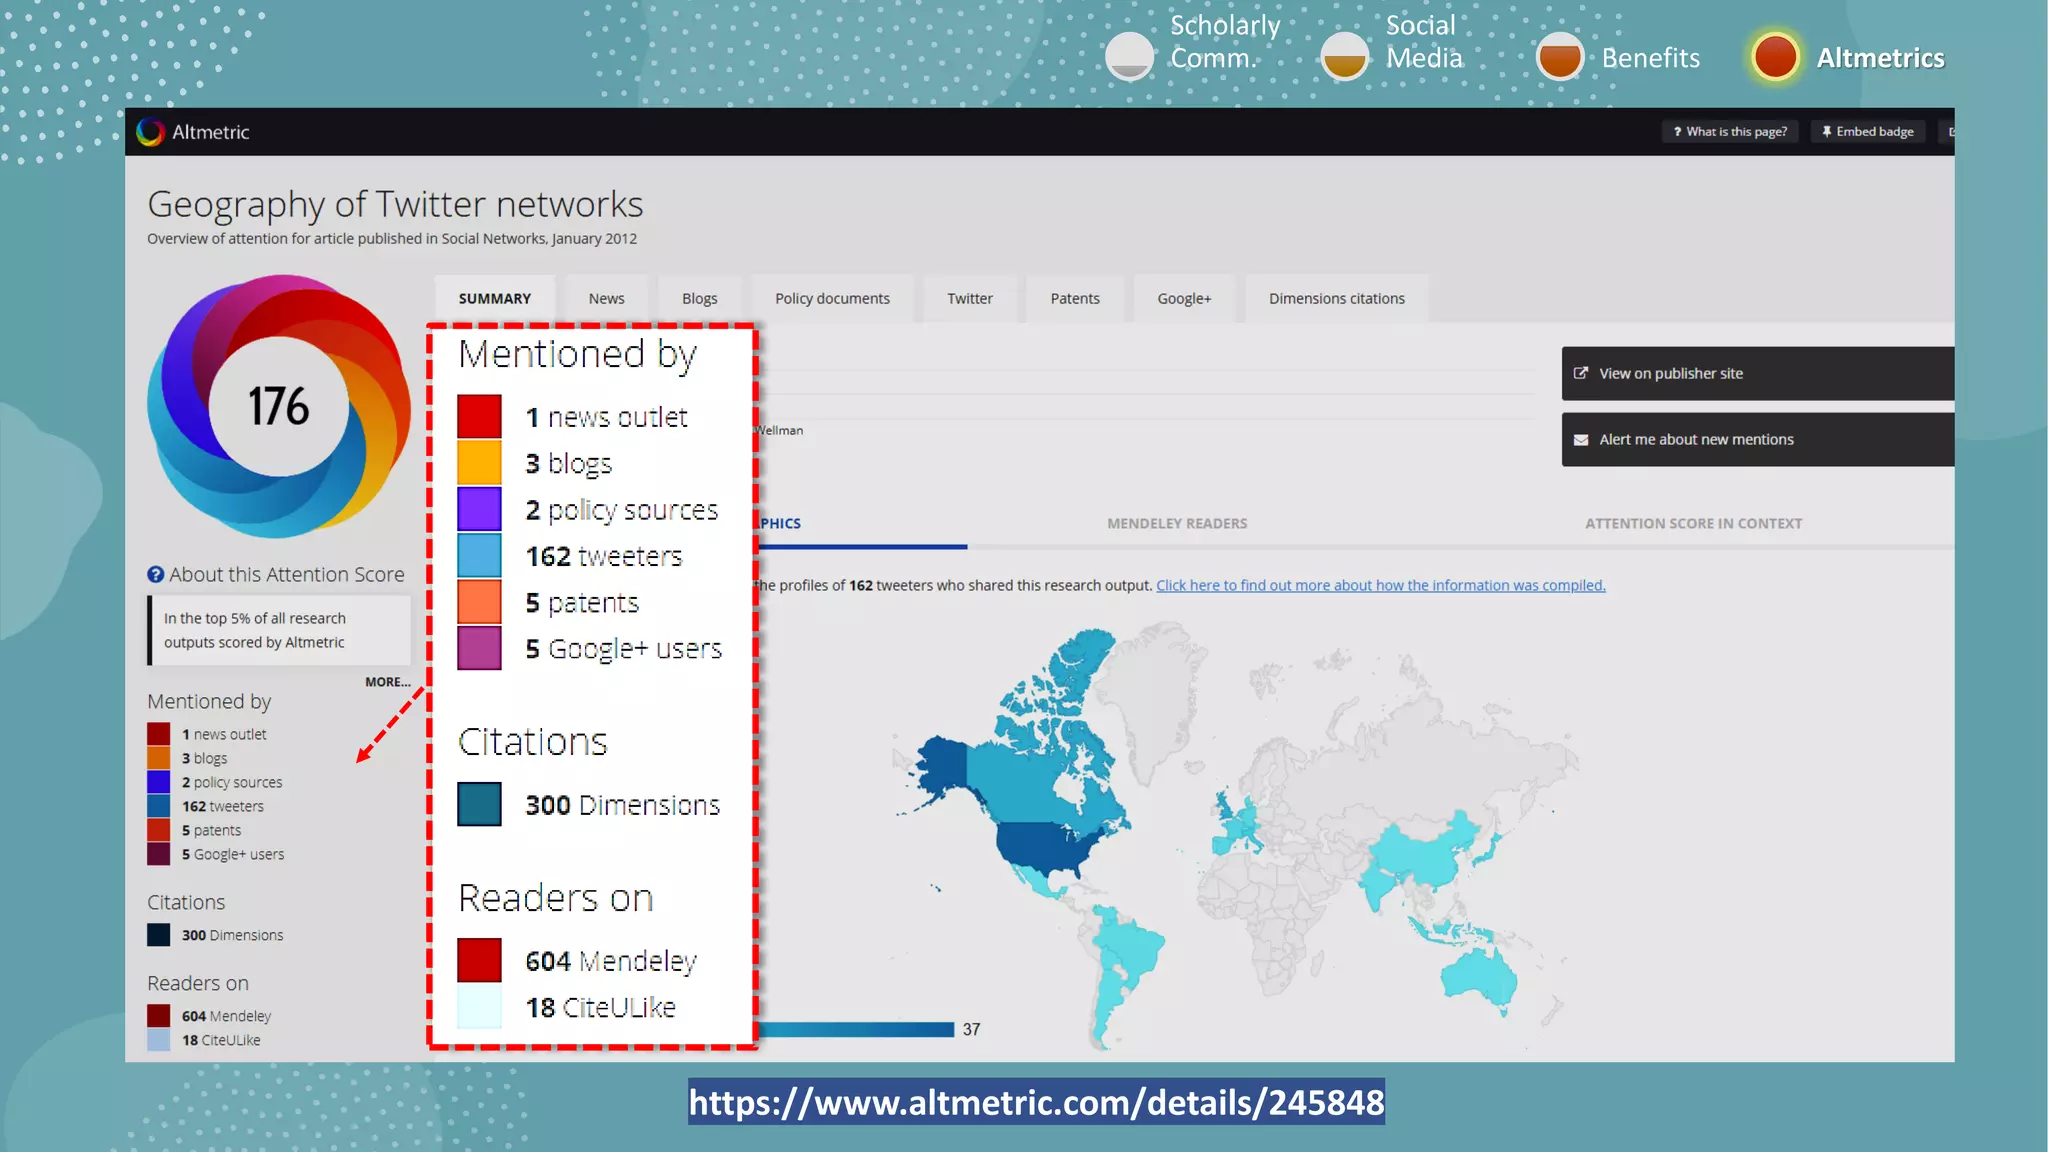The image size is (2048, 1152).
Task: Click patents color swatch in sidebar
Action: (x=158, y=830)
